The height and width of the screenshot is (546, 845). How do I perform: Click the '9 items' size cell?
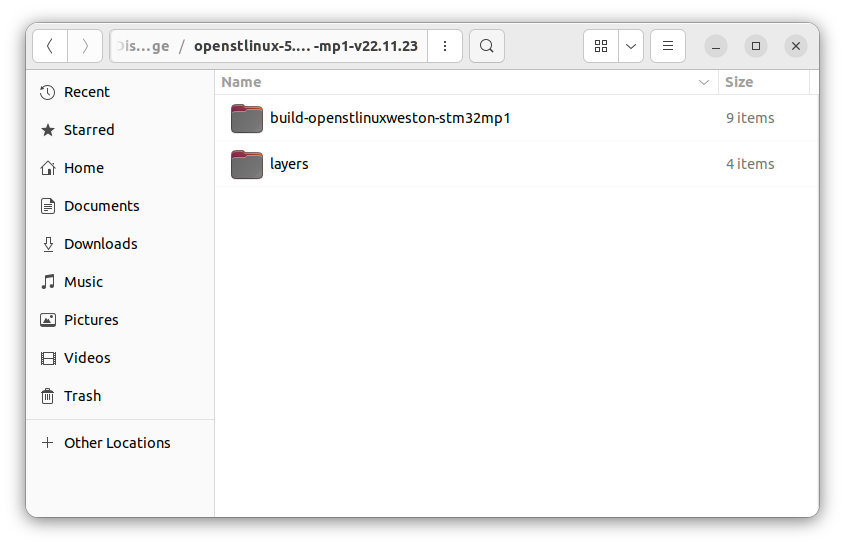(750, 118)
